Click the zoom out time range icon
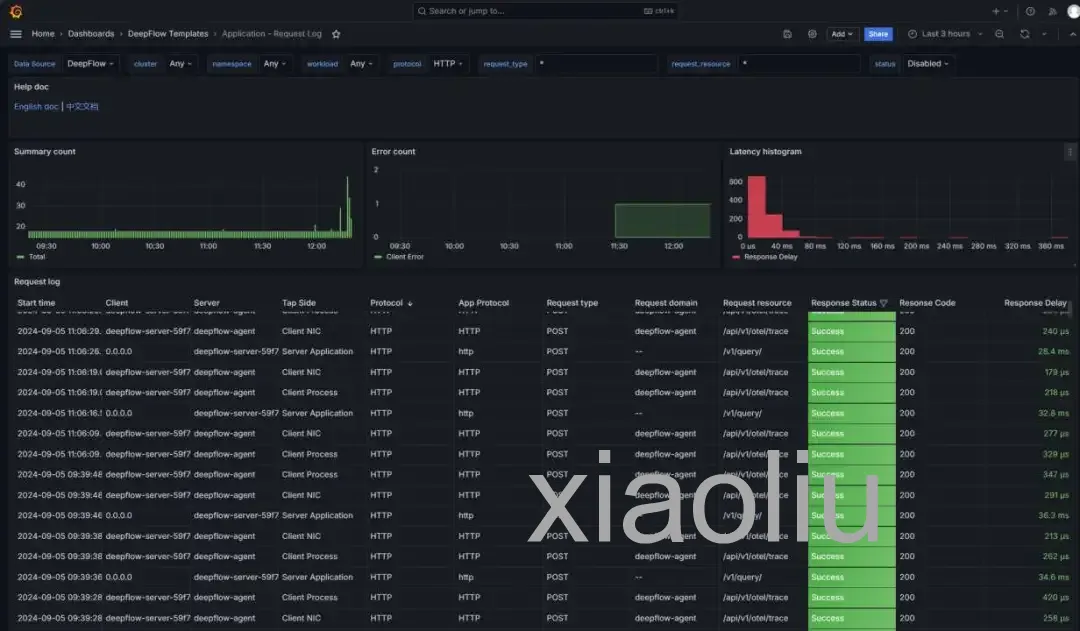 (999, 34)
